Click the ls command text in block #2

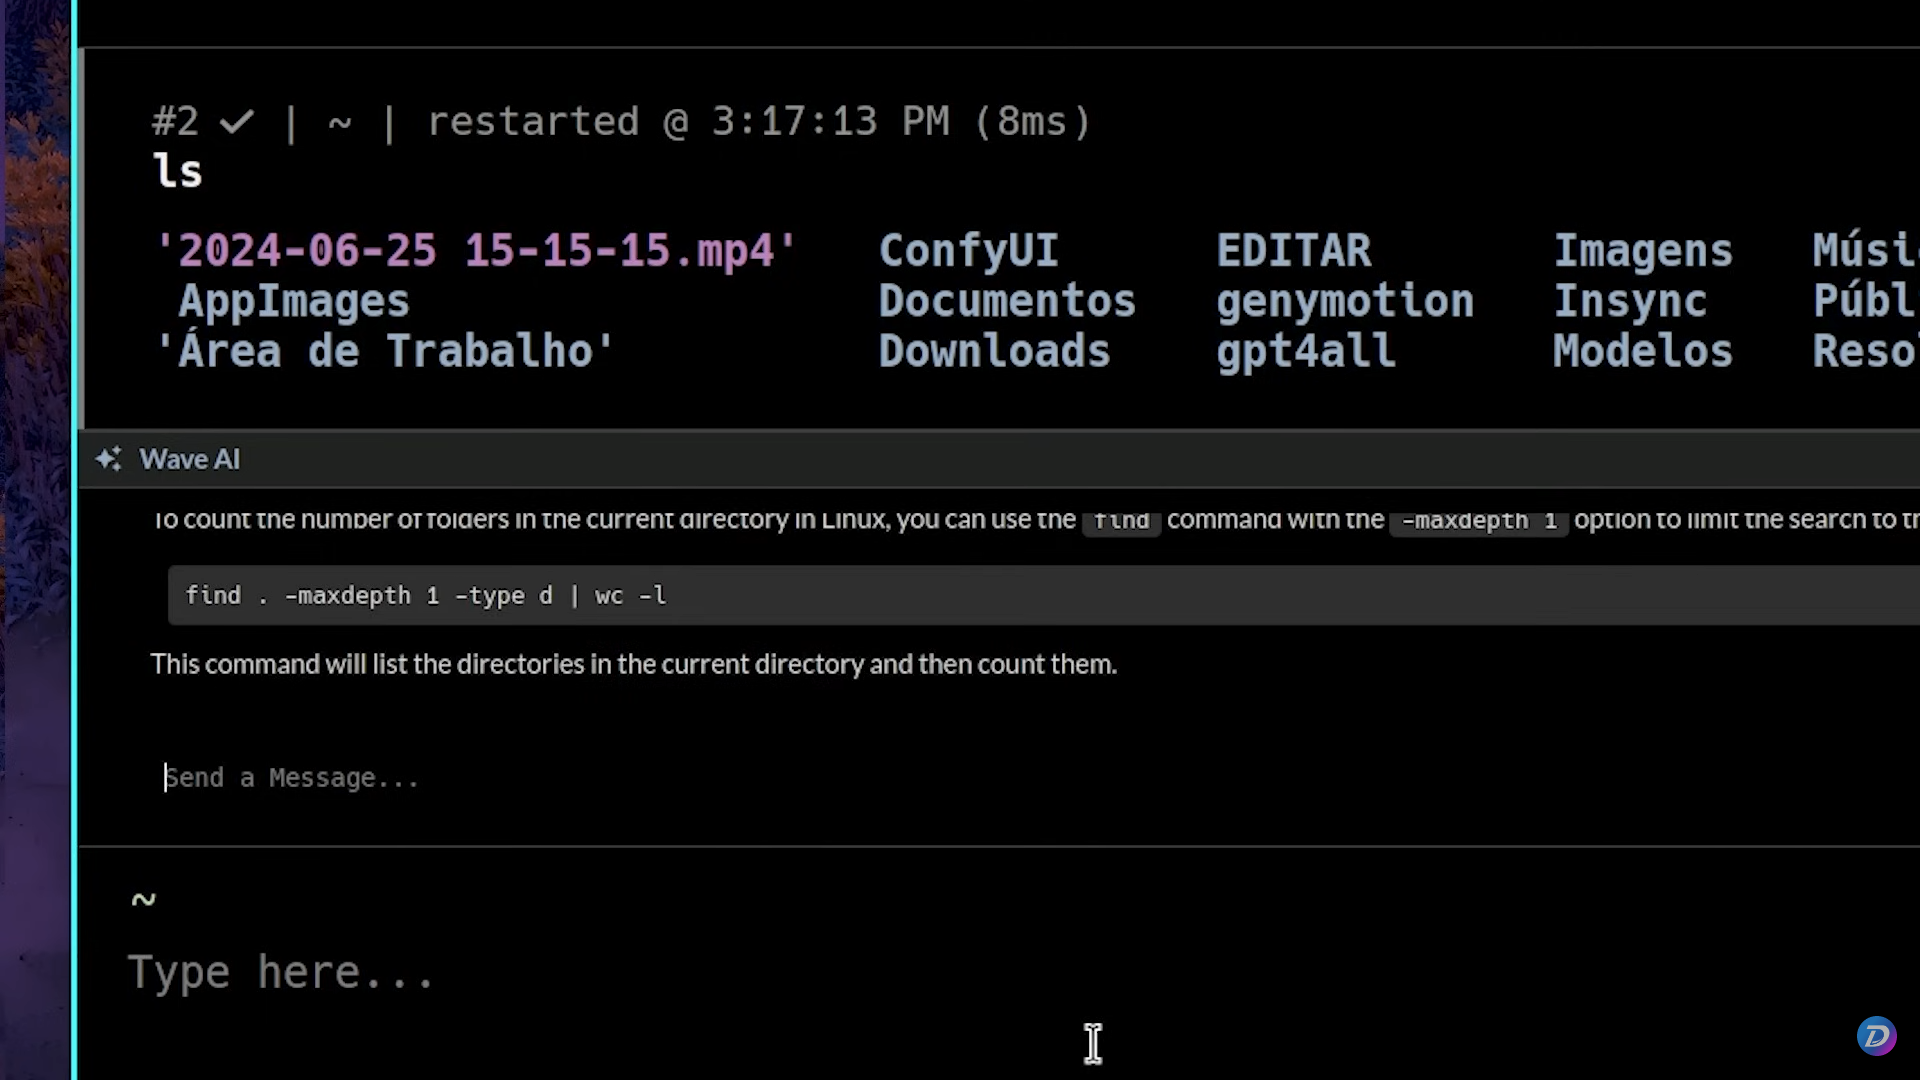(178, 171)
